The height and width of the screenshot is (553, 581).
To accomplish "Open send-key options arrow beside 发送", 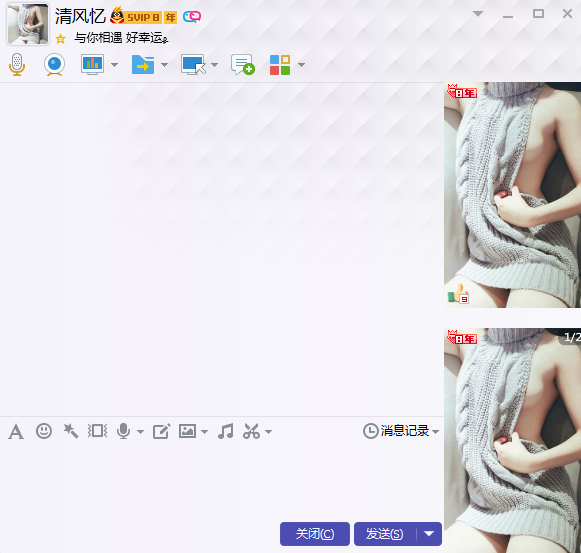I will pos(429,534).
